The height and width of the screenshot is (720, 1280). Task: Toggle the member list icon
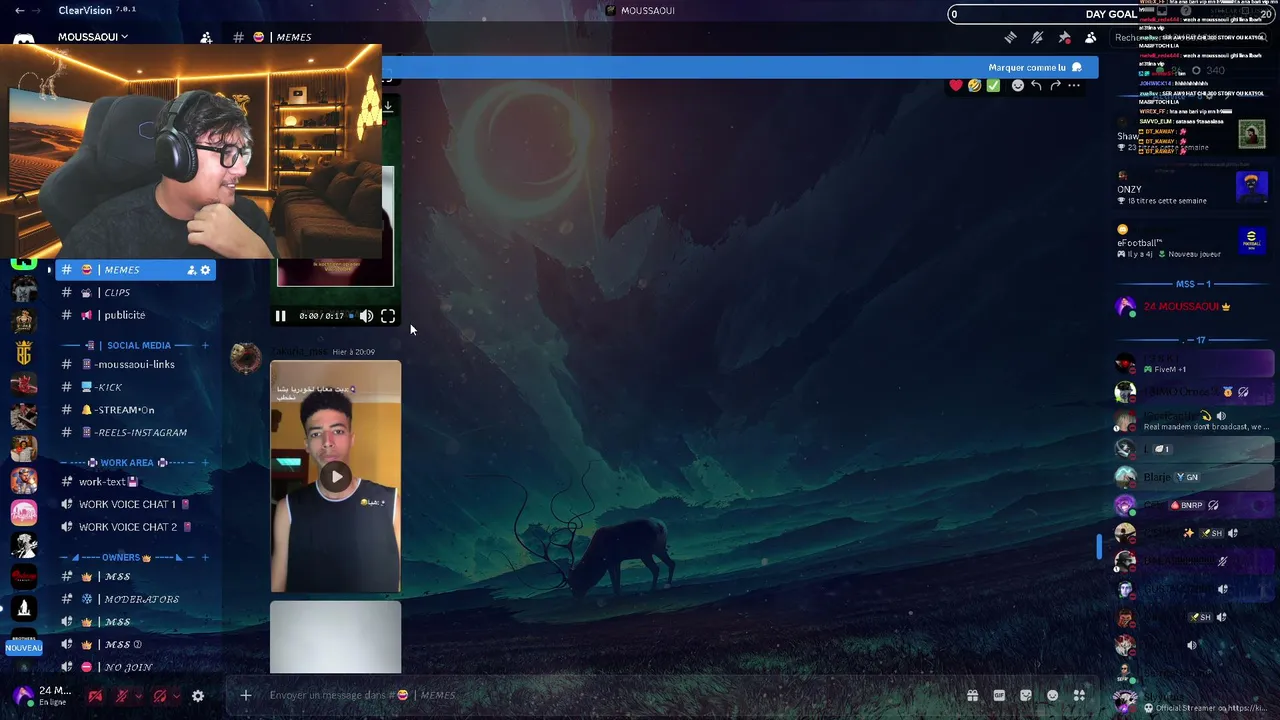click(x=1090, y=37)
